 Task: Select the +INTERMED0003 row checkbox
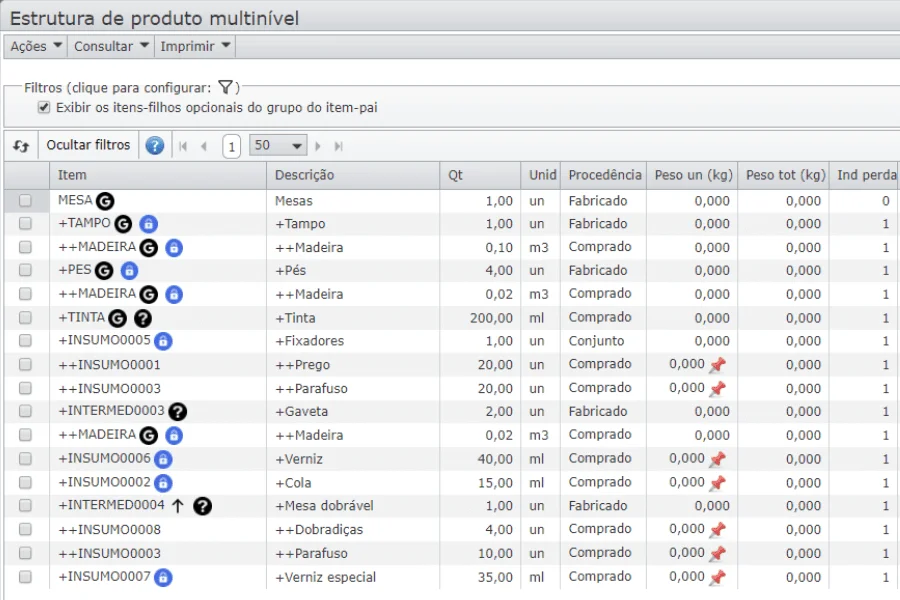pyautogui.click(x=25, y=411)
